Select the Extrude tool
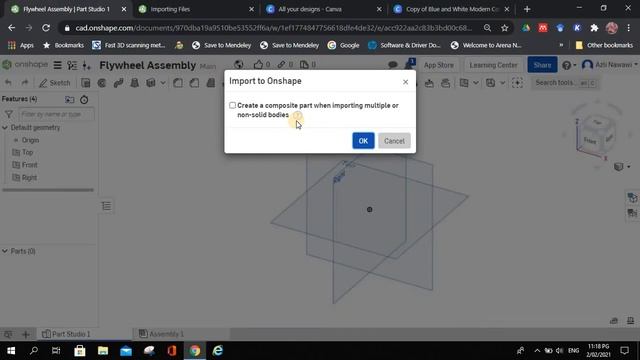The image size is (640, 360). [85, 83]
